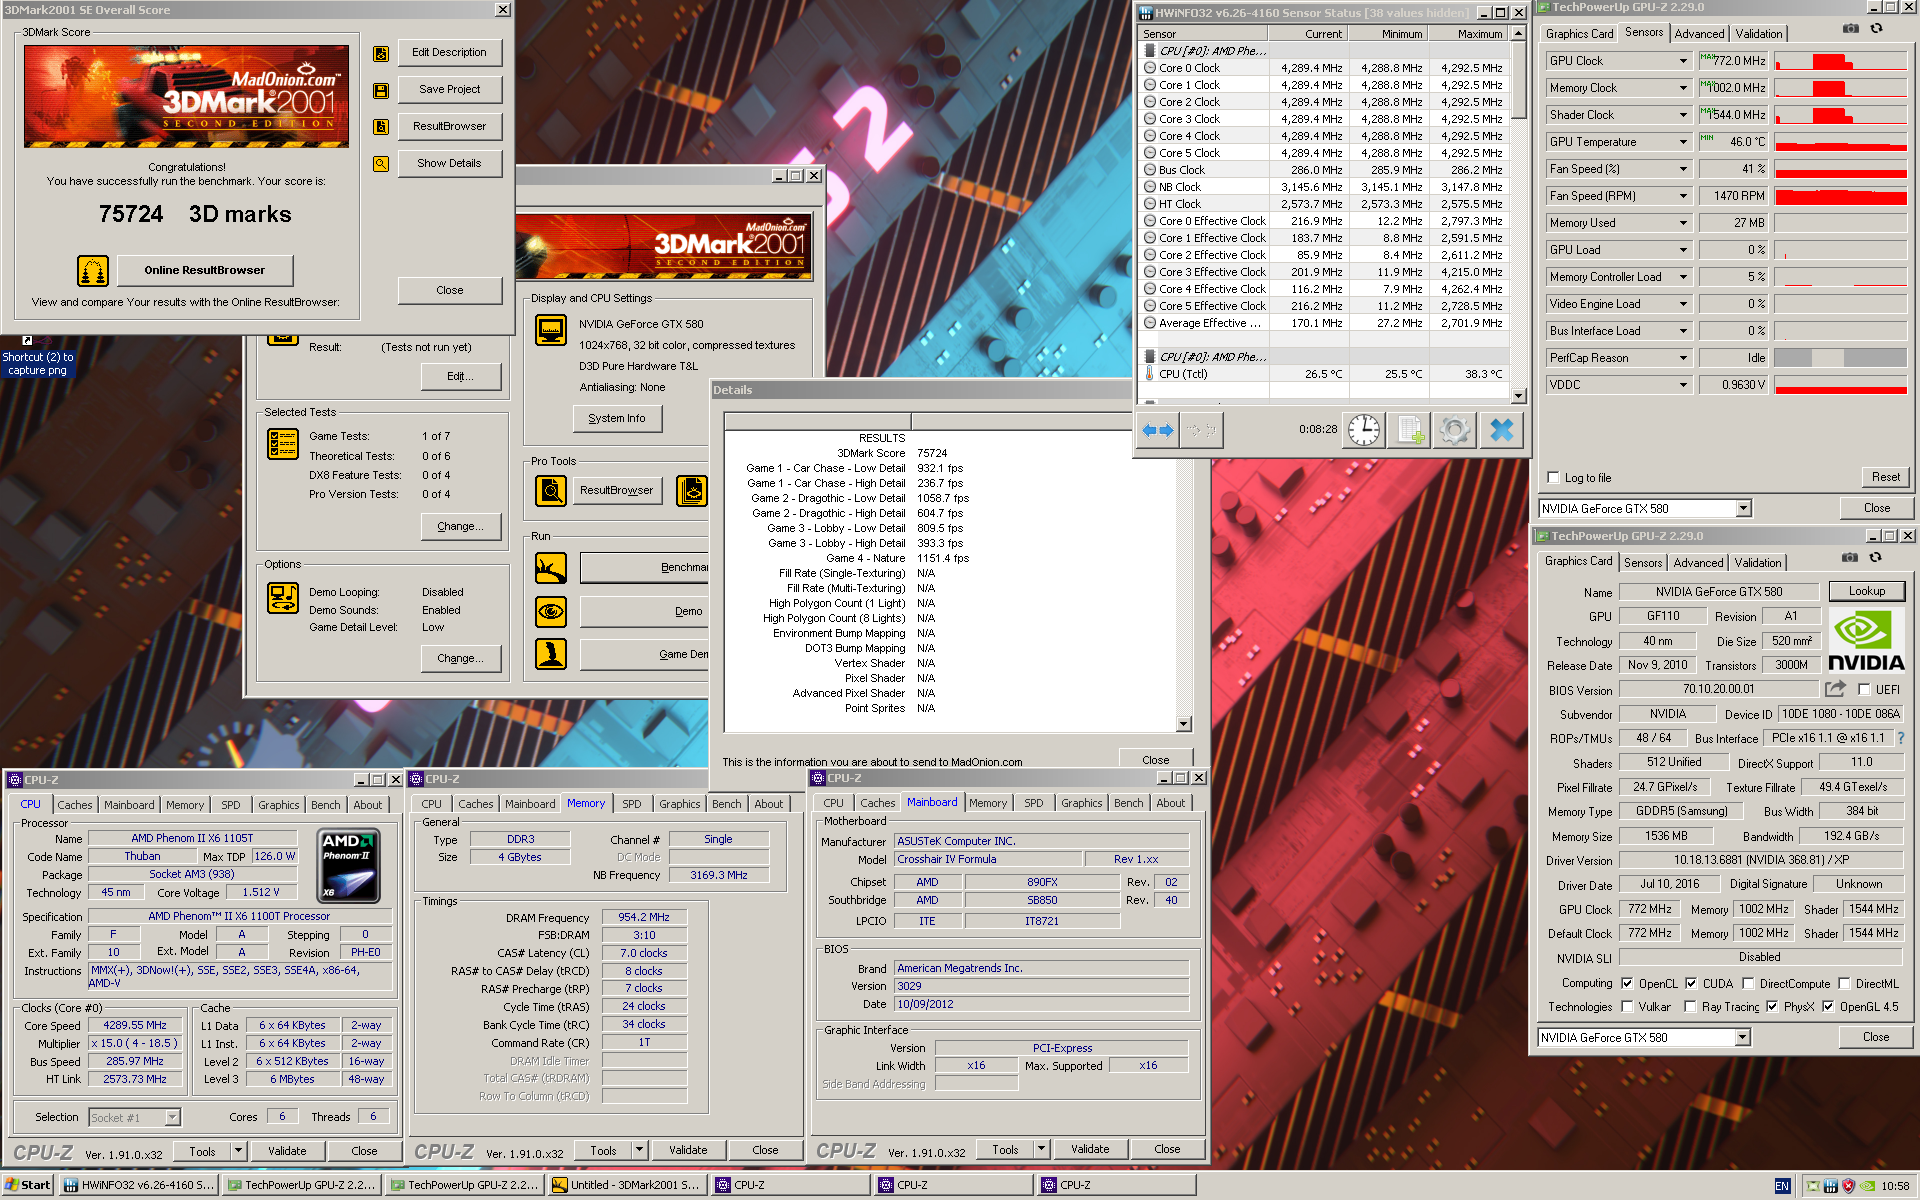Open the GPU Temperature sensor dropdown
Image resolution: width=1920 pixels, height=1200 pixels.
(1683, 142)
